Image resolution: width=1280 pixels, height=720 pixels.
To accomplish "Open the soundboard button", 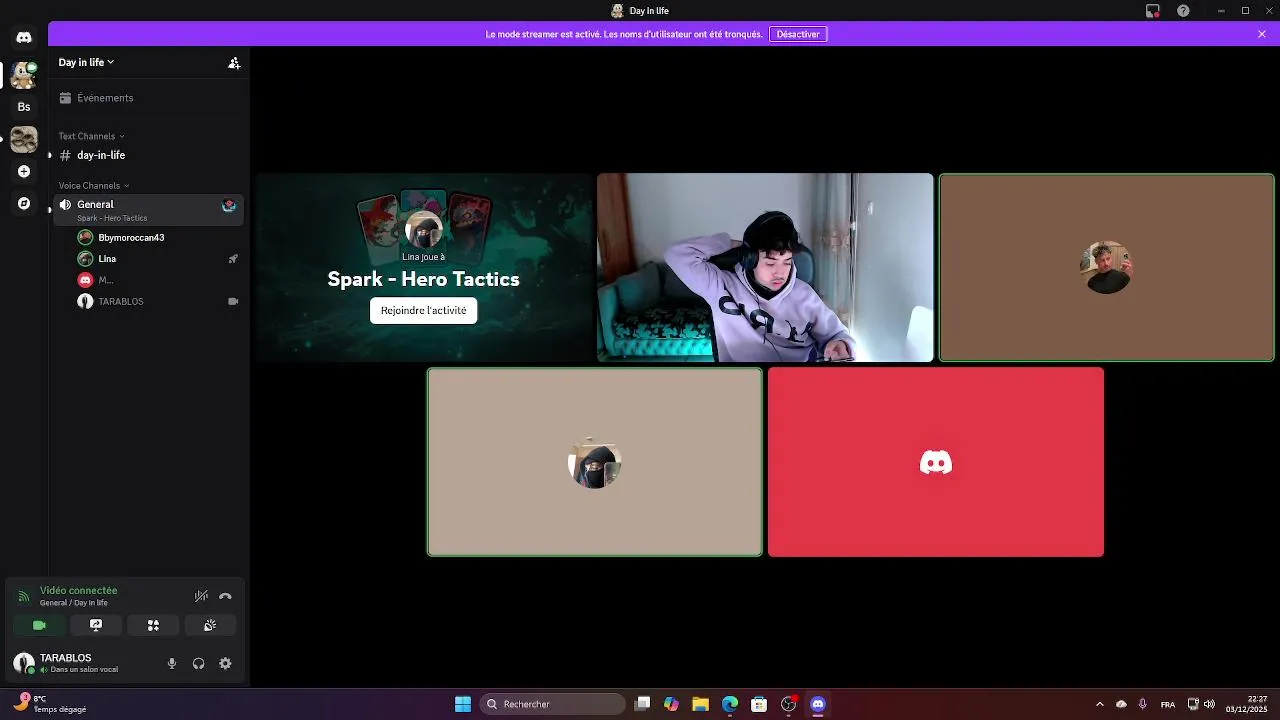I will click(210, 625).
